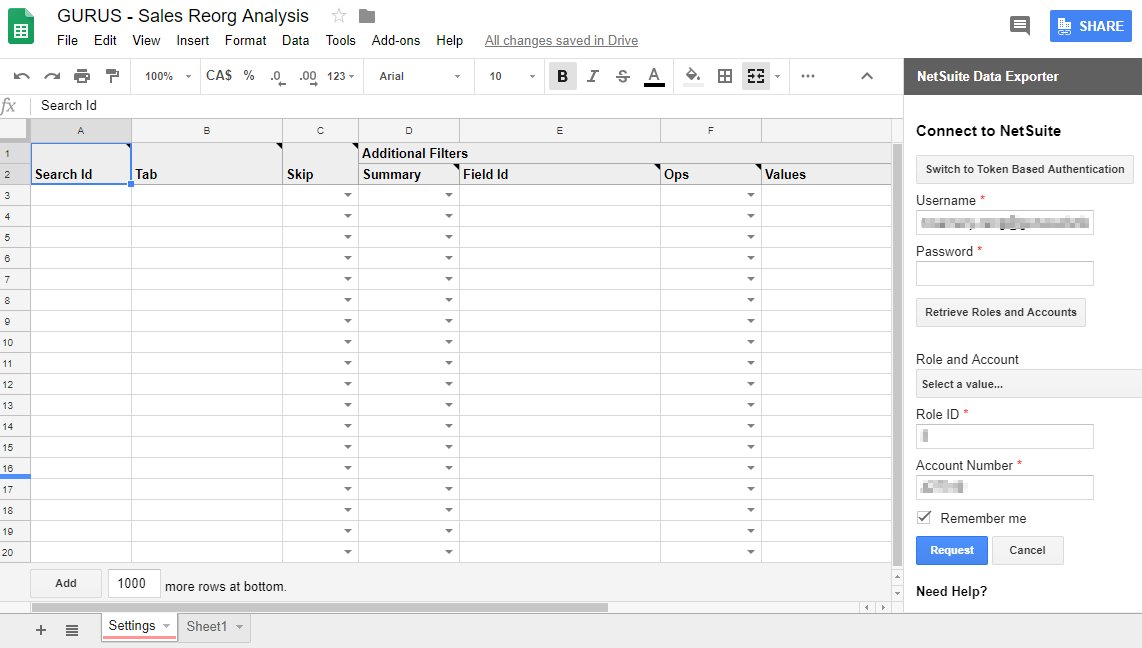Open the Borders tool

[x=724, y=75]
